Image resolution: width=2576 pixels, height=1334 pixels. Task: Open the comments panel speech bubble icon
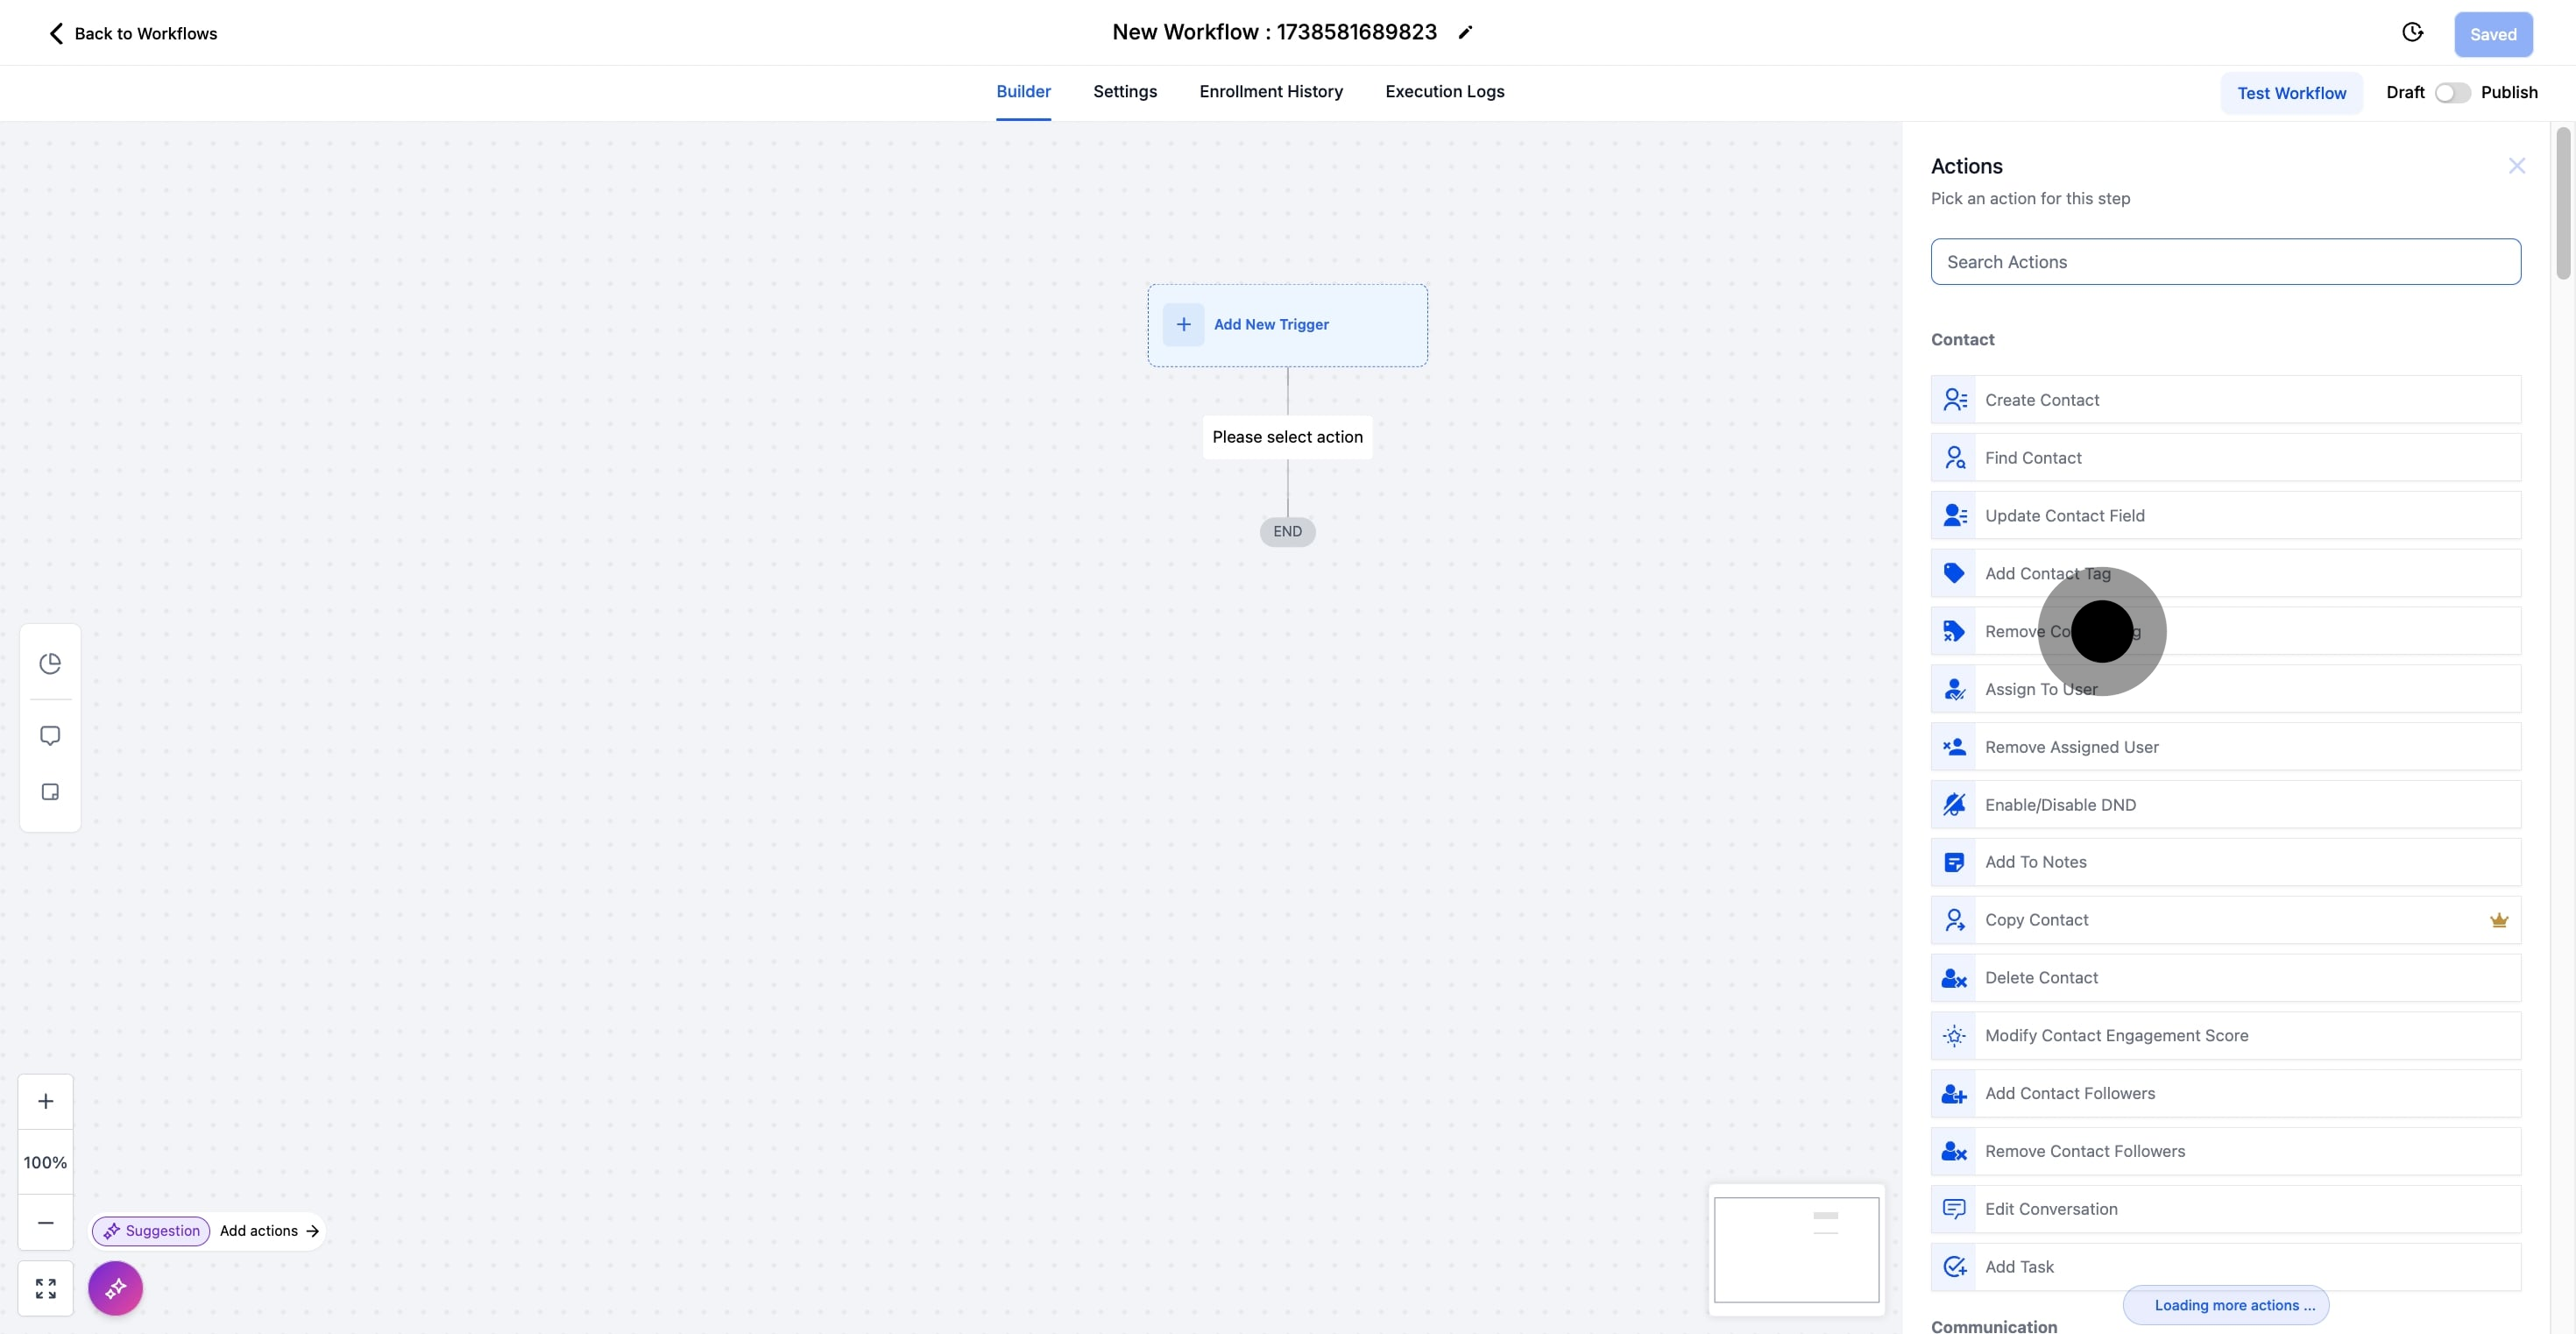click(50, 735)
